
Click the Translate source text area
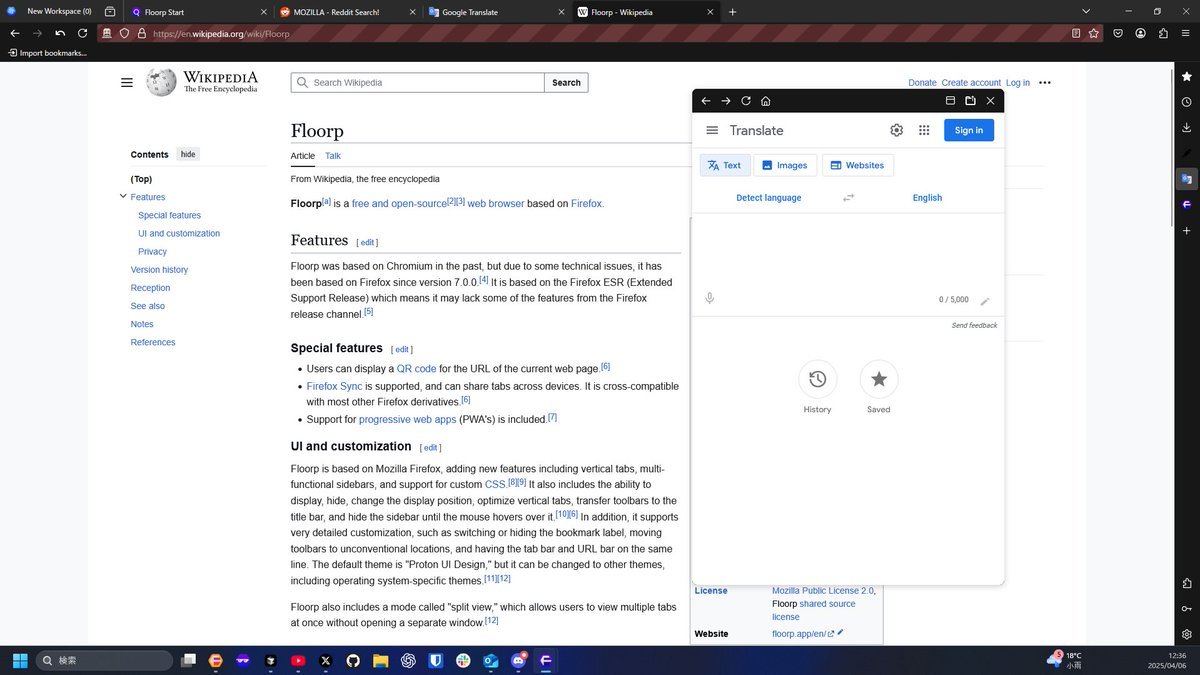(x=848, y=250)
